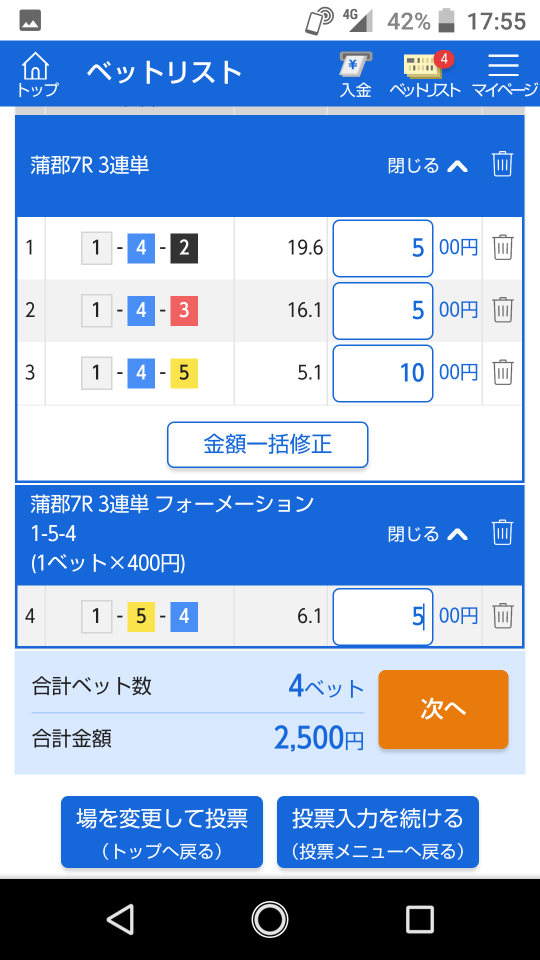Remove bet row 1-4-5 using trash icon

pyautogui.click(x=503, y=373)
